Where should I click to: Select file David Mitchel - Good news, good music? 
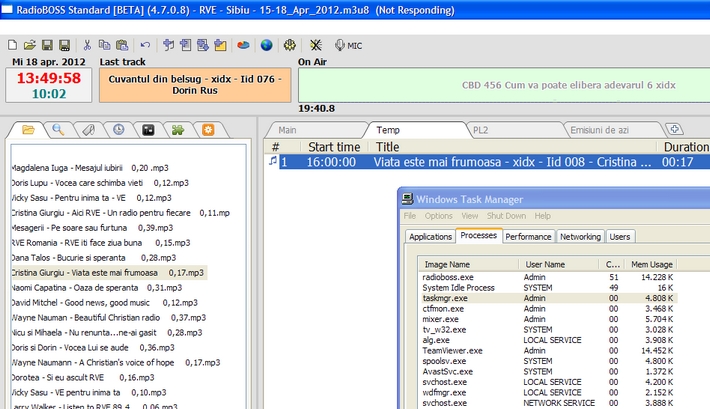(105, 303)
